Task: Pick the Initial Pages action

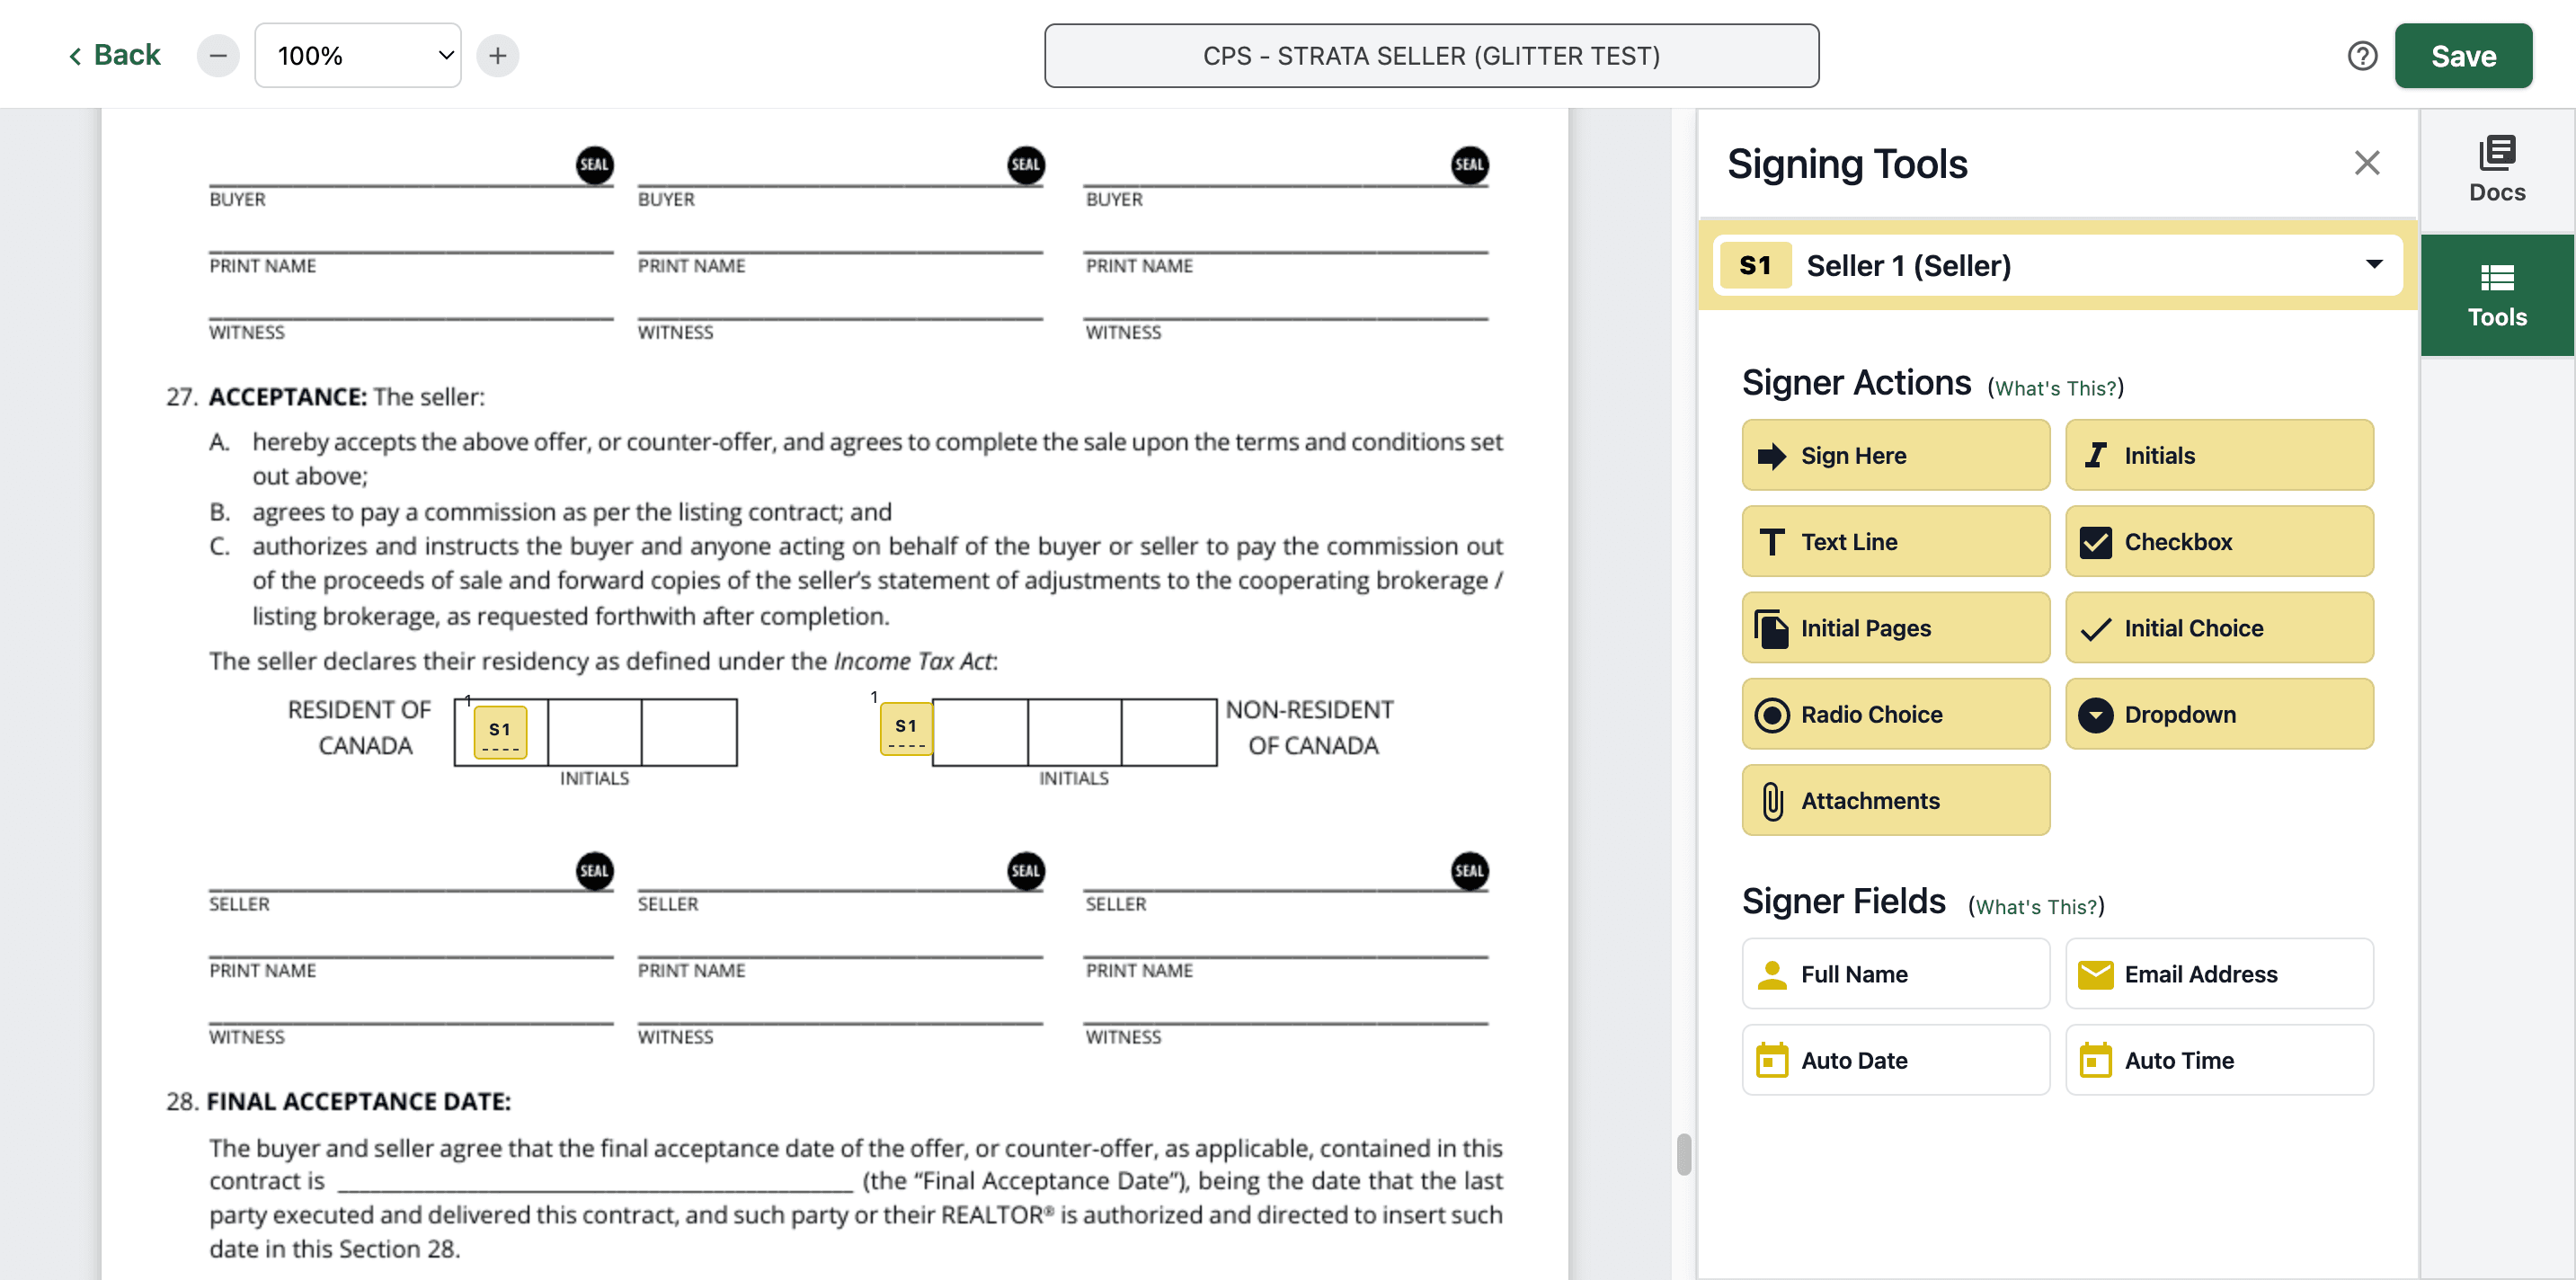Action: [1895, 627]
